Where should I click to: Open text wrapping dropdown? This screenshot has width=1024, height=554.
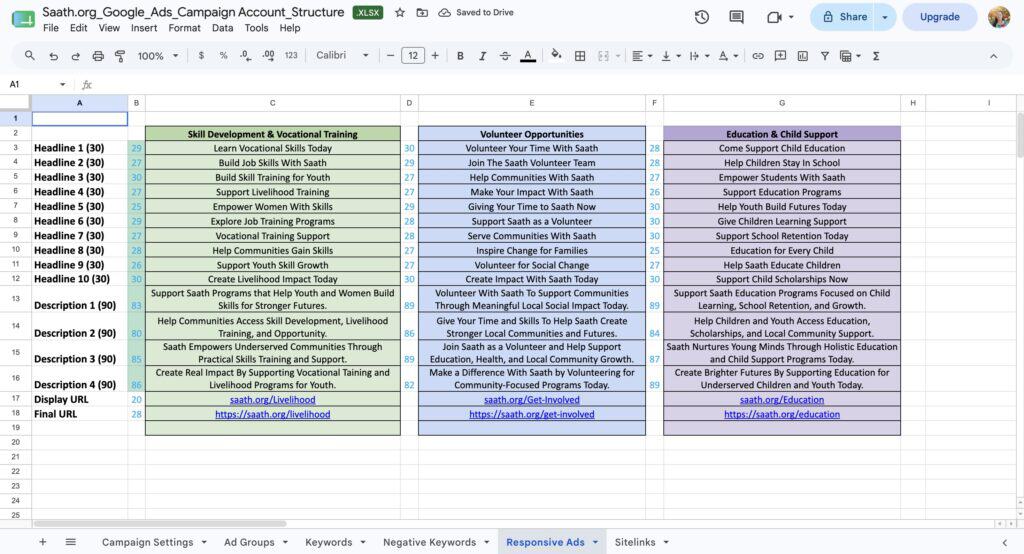[x=699, y=56]
